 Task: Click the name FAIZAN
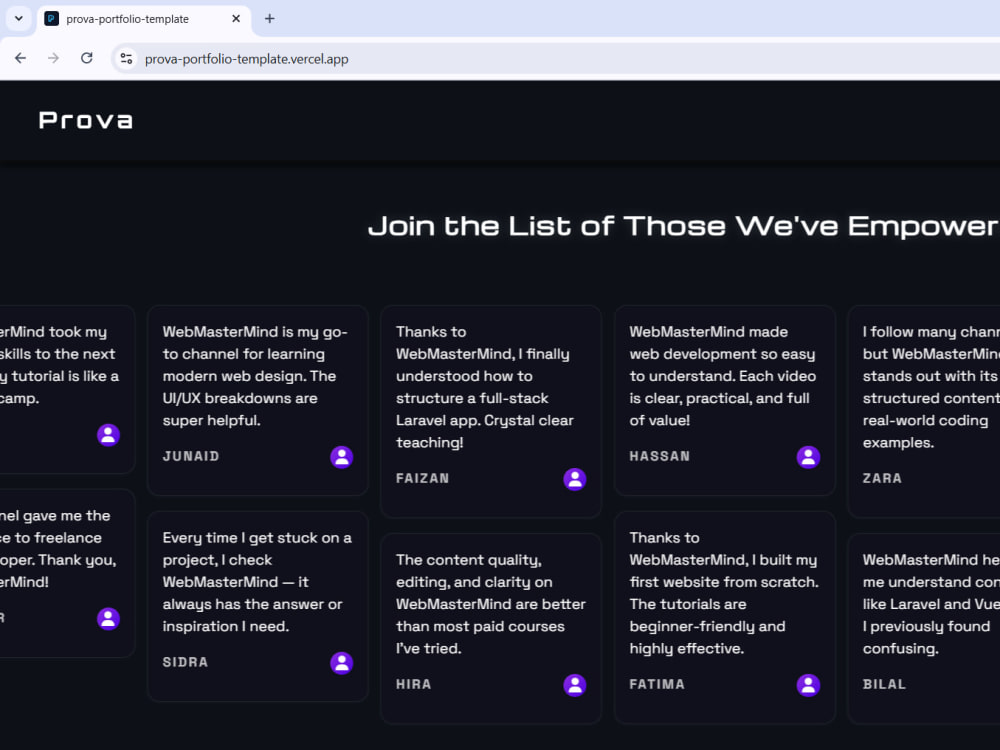(x=423, y=478)
